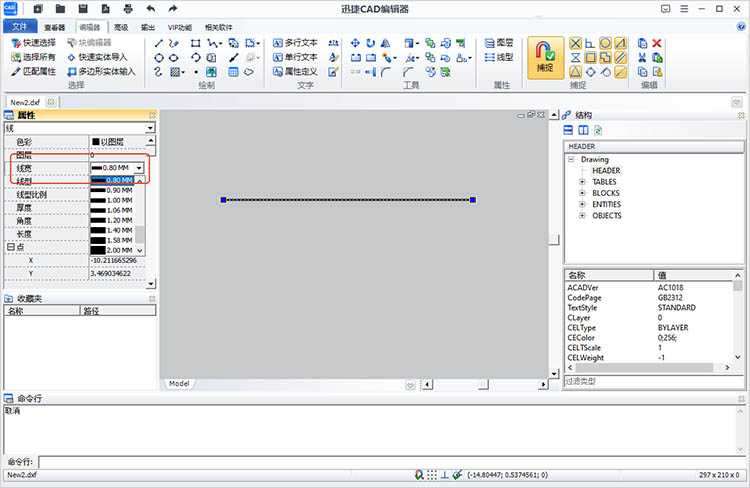The height and width of the screenshot is (488, 750).
Task: Expand the BLOCKS tree node
Action: click(582, 193)
